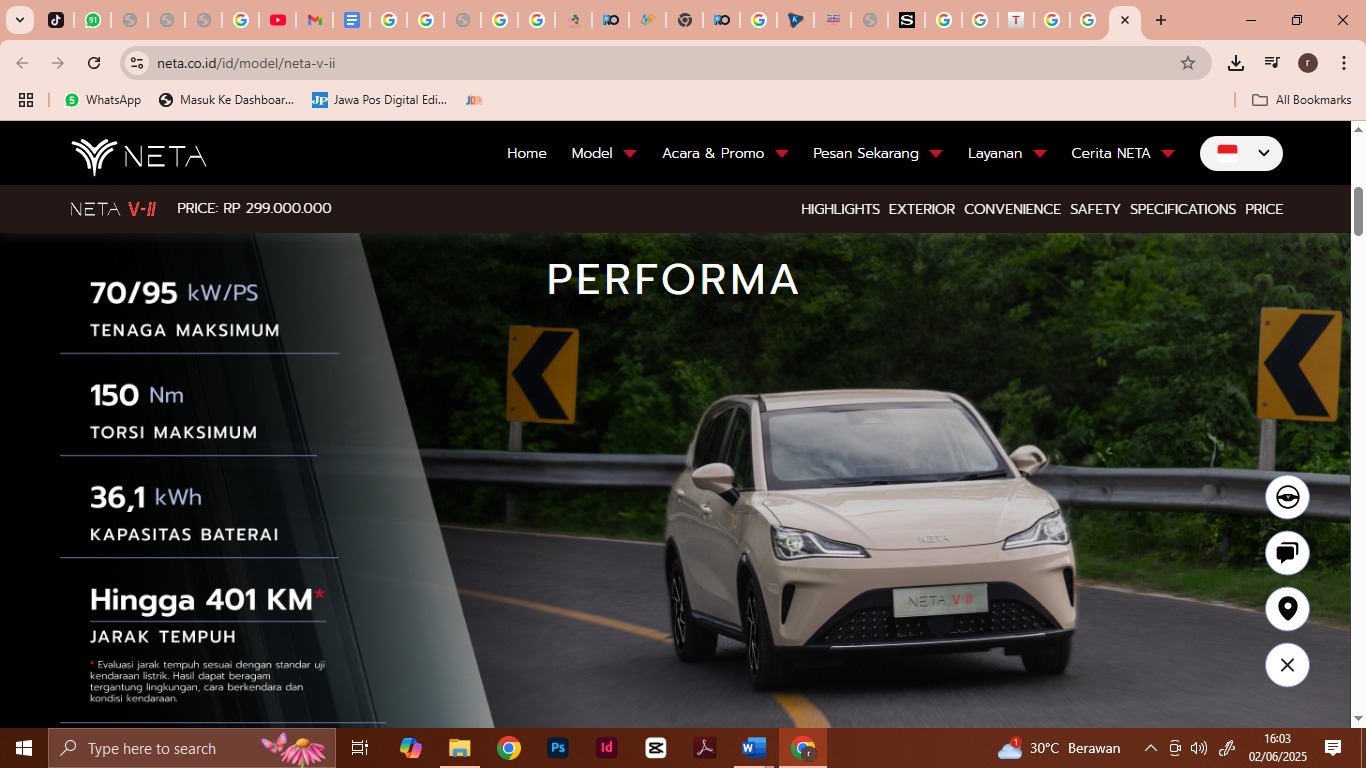Expand the Pesan Sekarang dropdown

[x=878, y=153]
